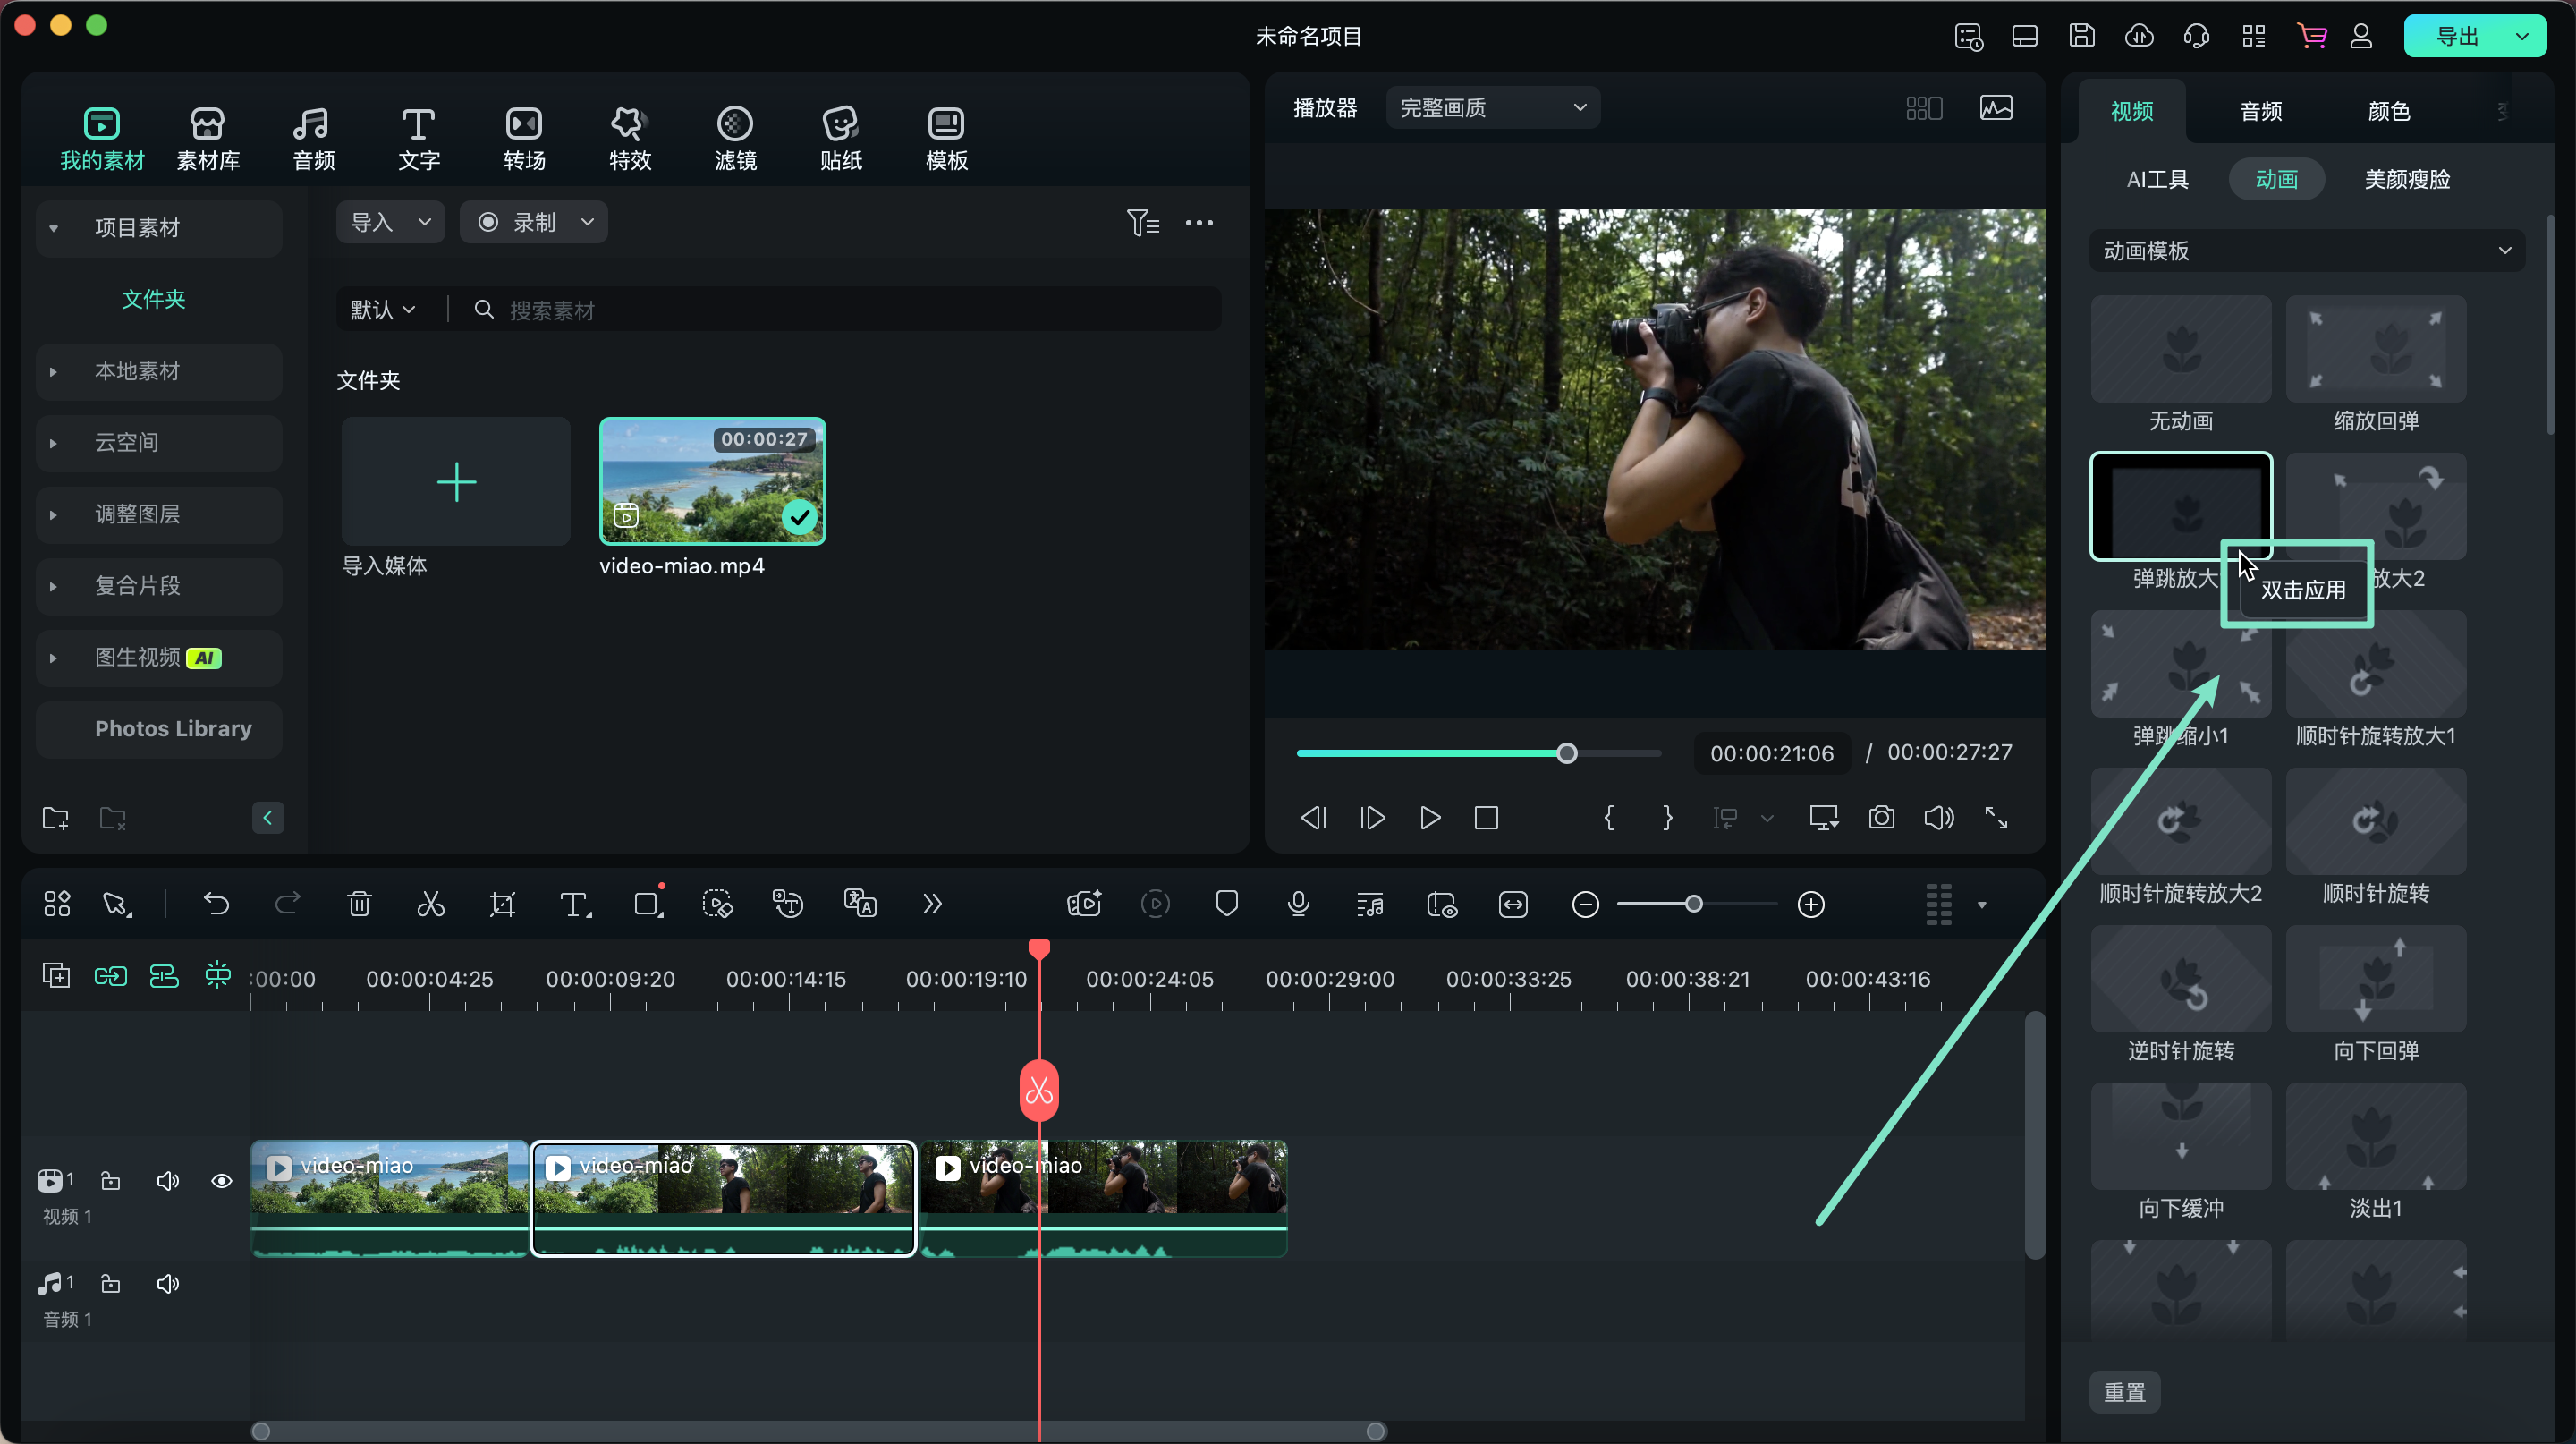Click the split/裁剪 icon in toolbar

tap(428, 905)
